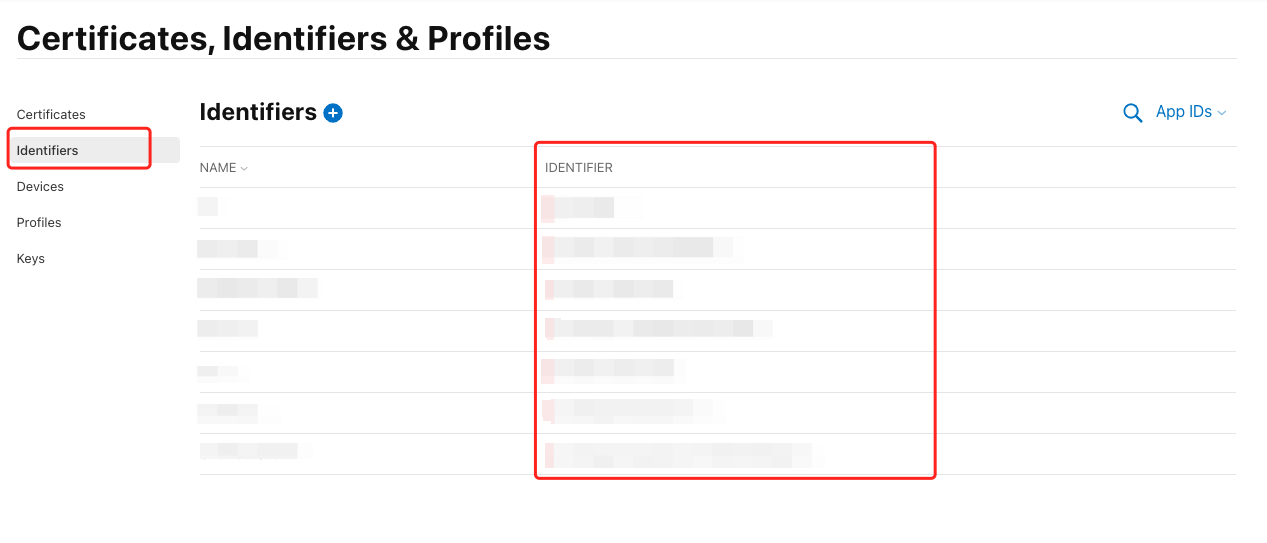Click the search magnifier icon

coord(1132,113)
